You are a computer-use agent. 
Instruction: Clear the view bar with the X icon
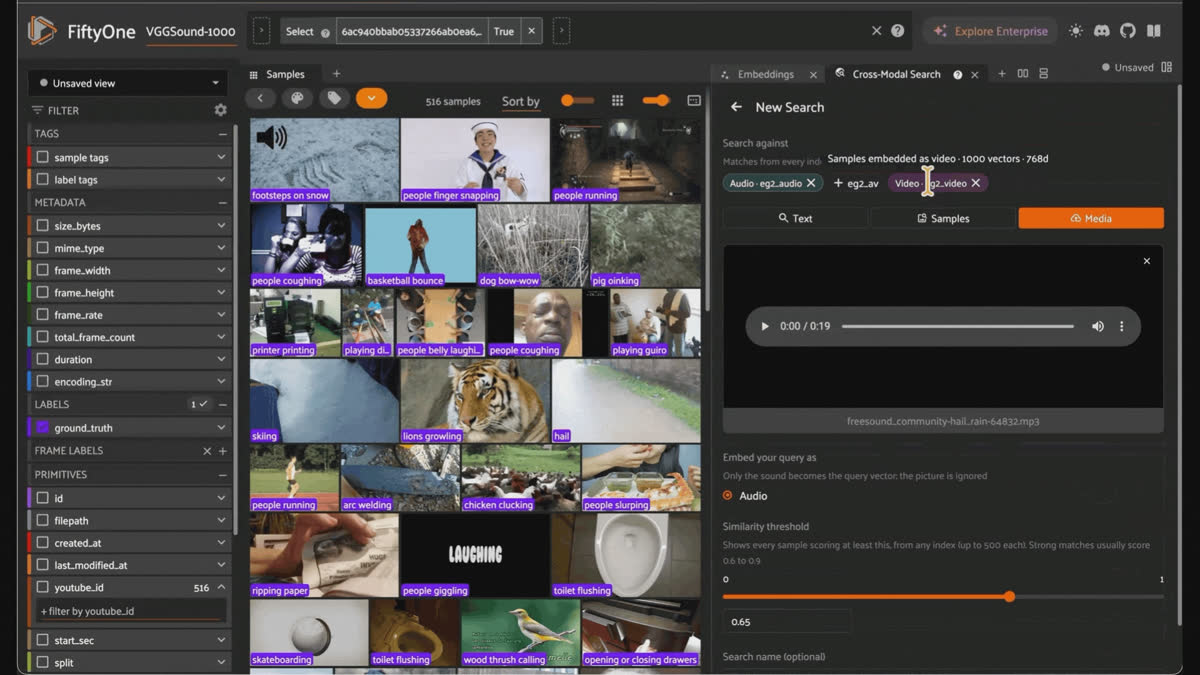(876, 31)
